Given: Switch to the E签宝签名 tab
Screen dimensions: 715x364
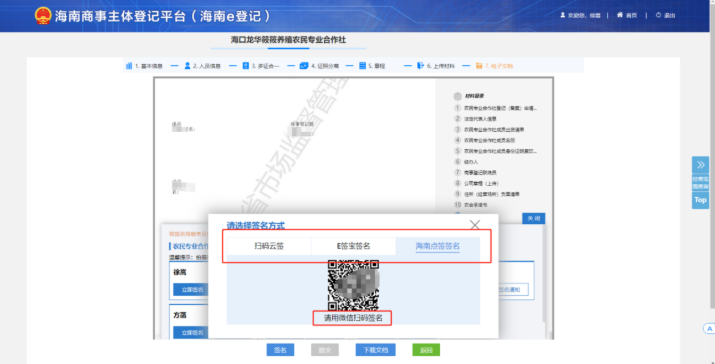Looking at the screenshot, I should [353, 246].
